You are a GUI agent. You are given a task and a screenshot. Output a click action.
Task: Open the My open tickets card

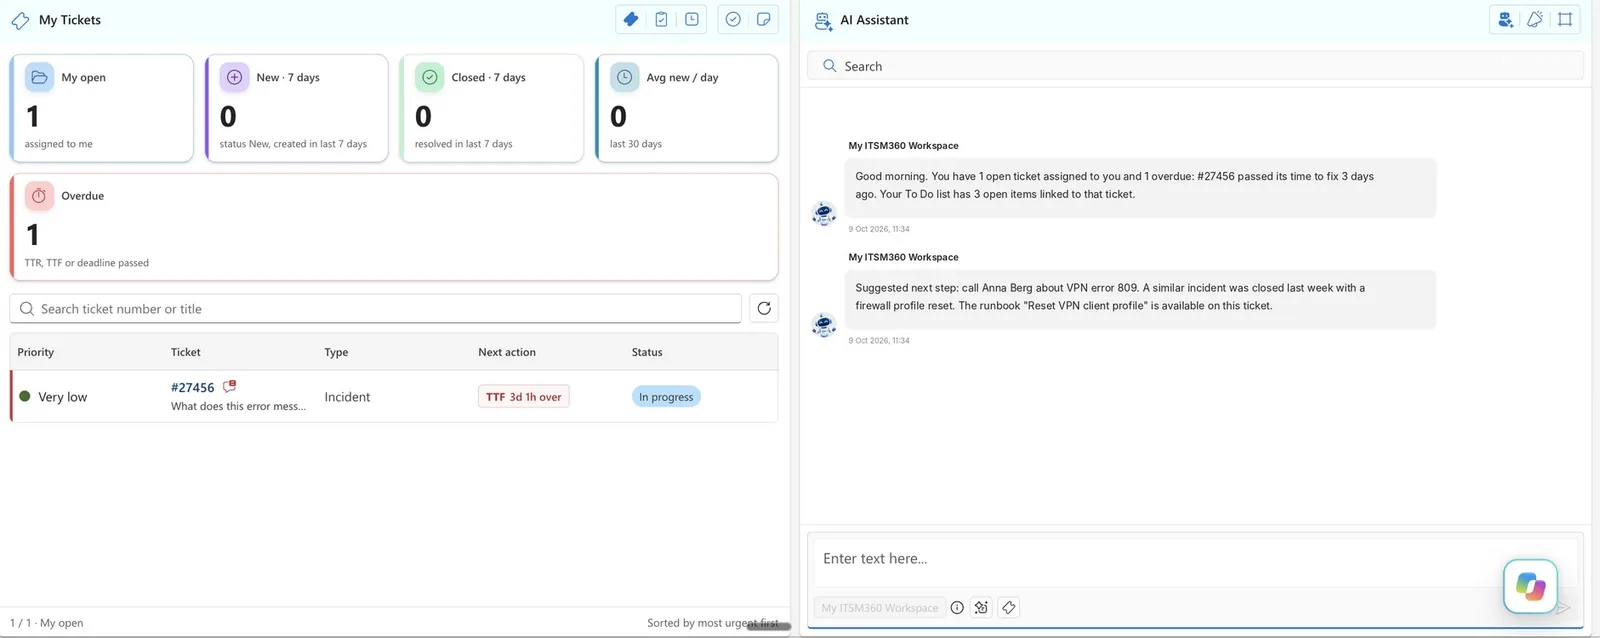[x=101, y=108]
